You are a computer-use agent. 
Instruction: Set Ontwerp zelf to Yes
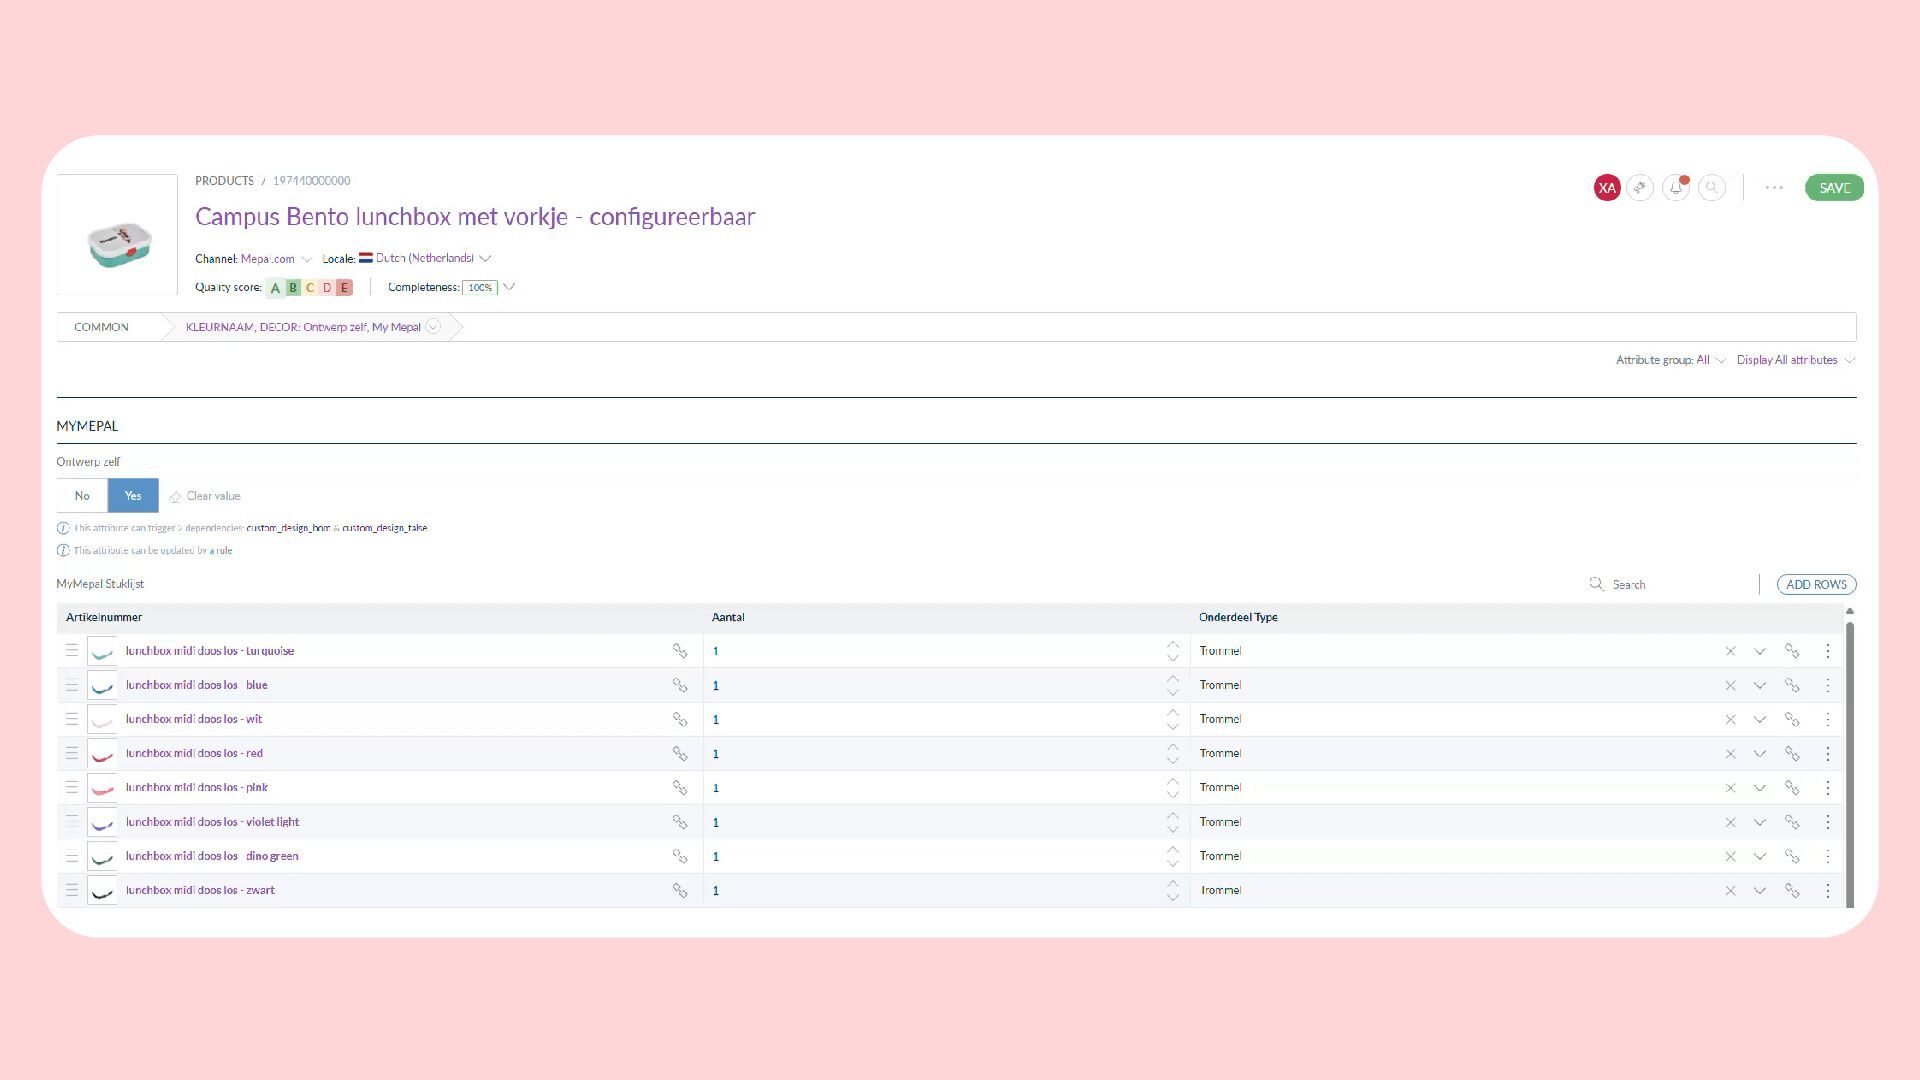click(133, 496)
